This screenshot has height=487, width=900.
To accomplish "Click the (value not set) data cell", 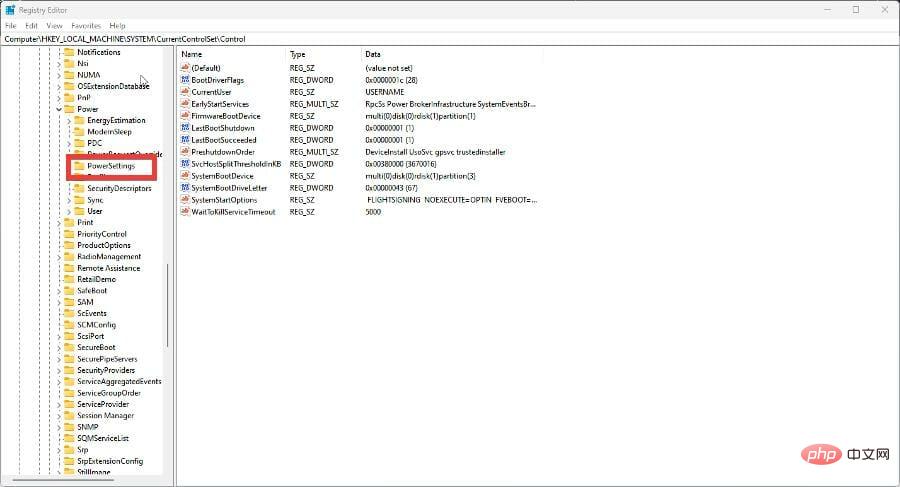I will pyautogui.click(x=389, y=68).
